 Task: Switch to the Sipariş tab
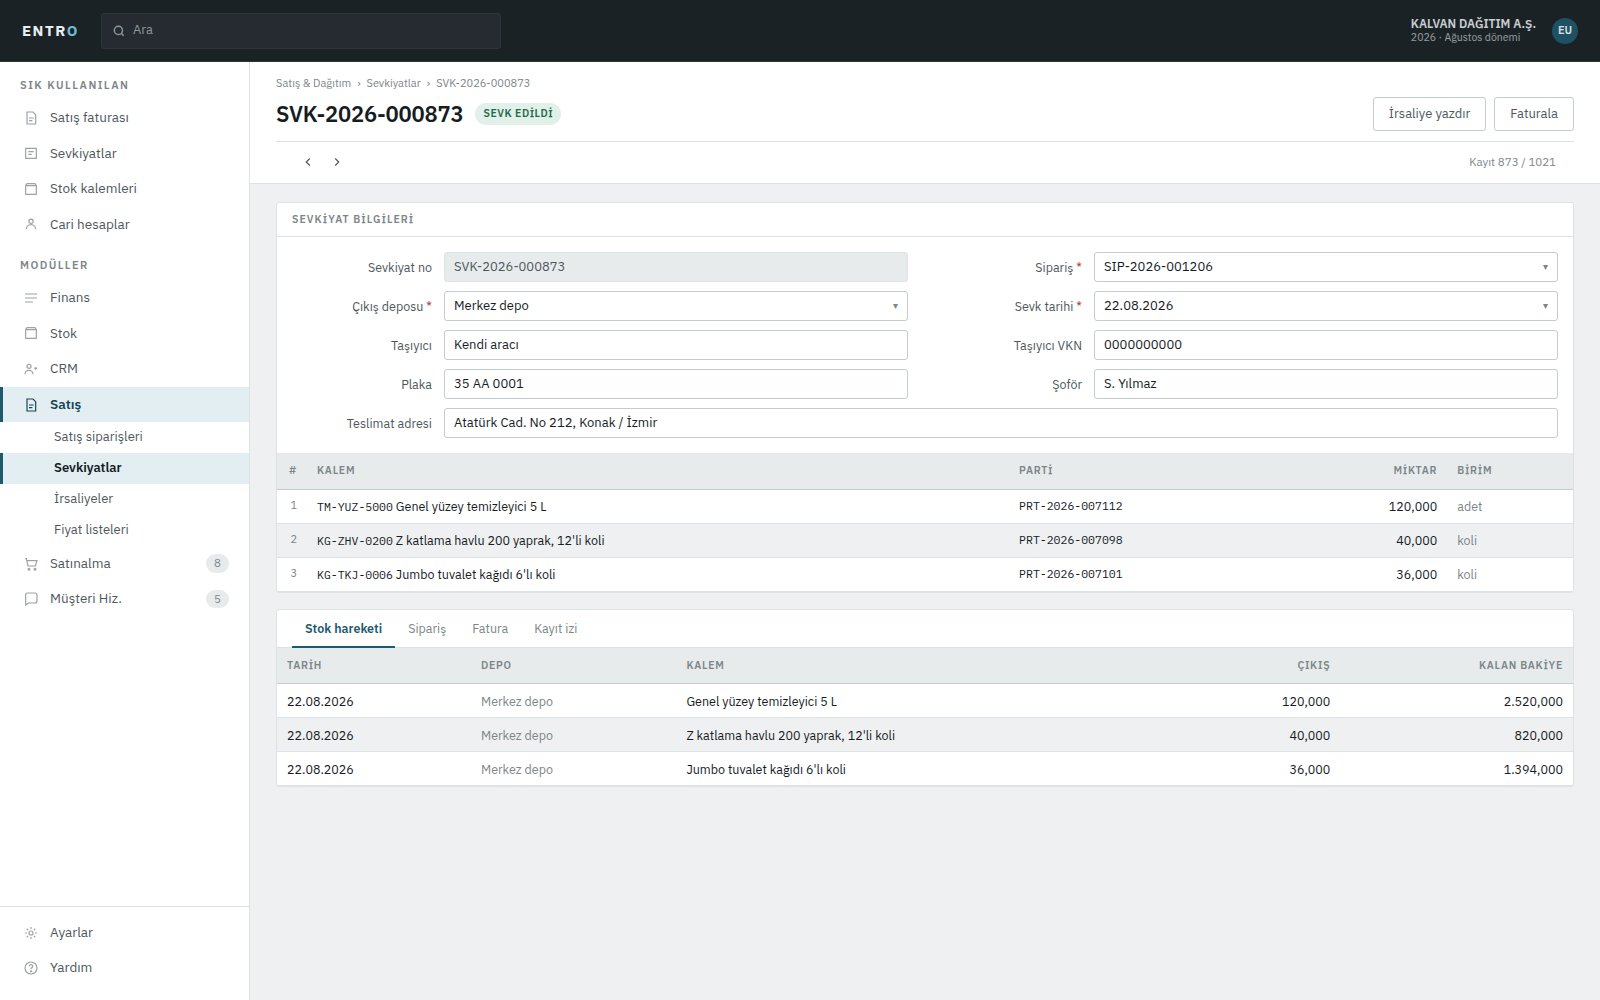(427, 629)
